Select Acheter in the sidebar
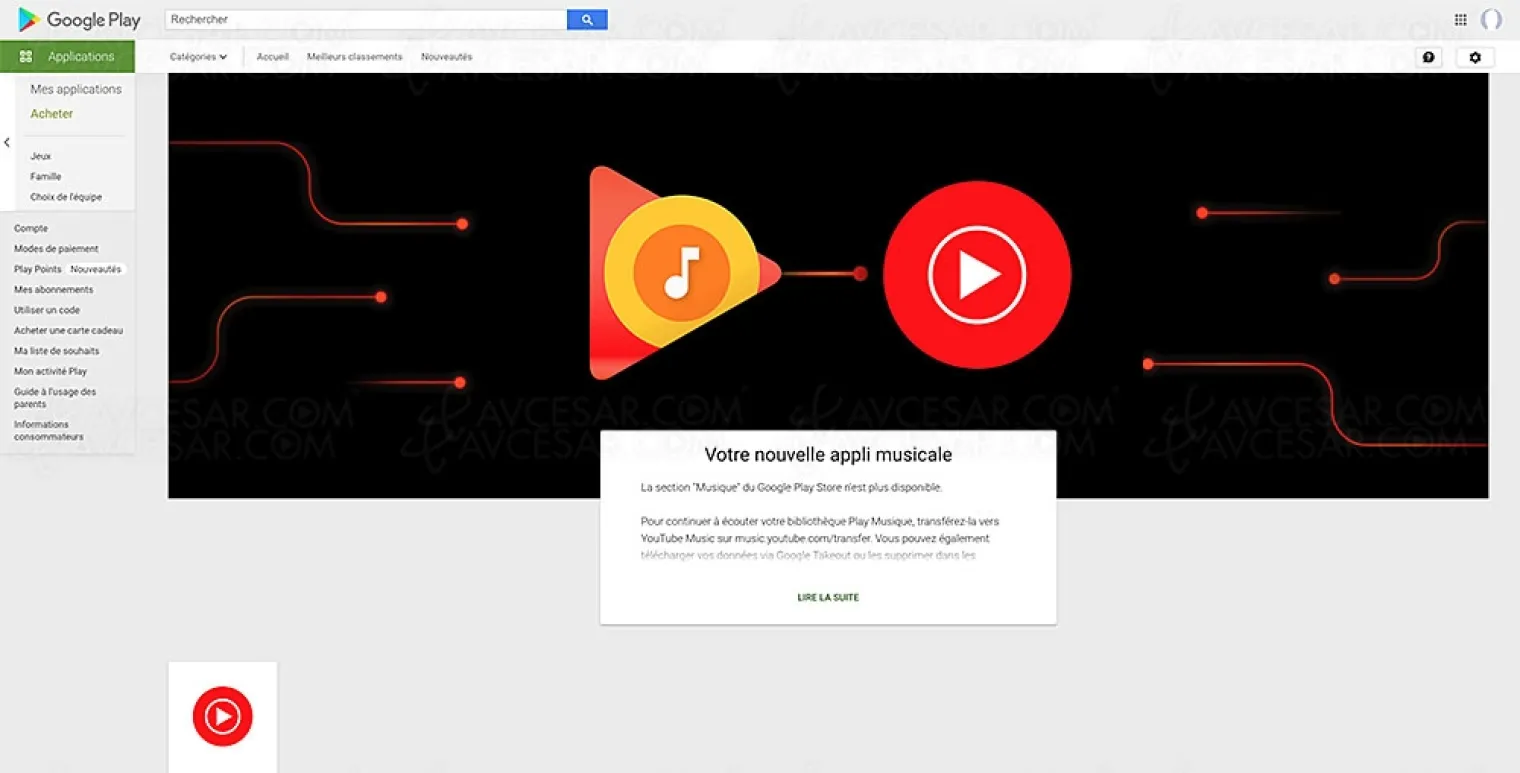 [x=52, y=114]
